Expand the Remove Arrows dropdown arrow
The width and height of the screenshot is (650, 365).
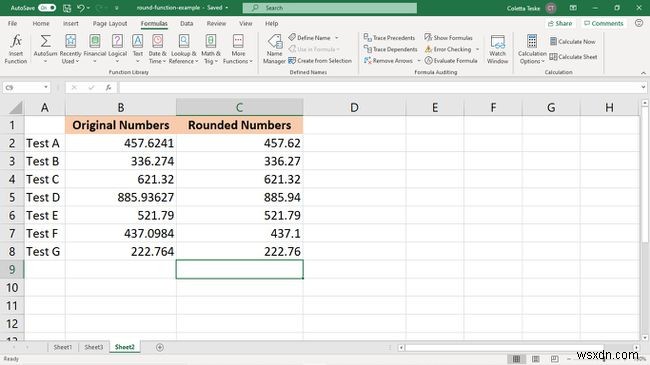[418, 61]
